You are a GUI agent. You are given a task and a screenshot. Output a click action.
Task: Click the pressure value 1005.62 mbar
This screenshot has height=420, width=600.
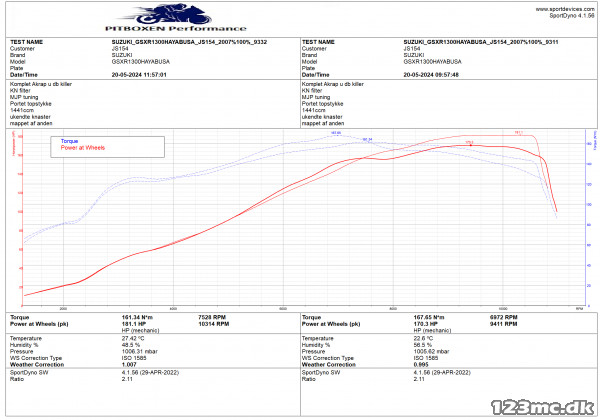(431, 352)
